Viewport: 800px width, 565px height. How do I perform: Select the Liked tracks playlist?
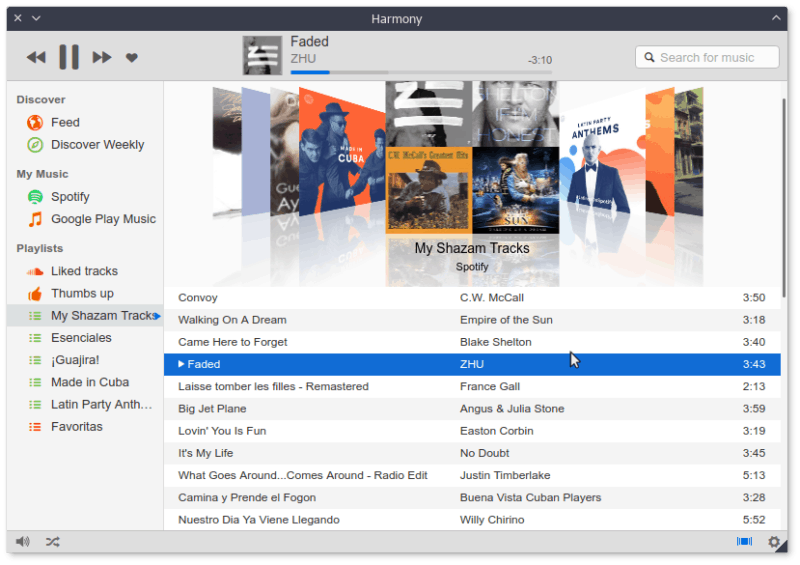point(84,271)
